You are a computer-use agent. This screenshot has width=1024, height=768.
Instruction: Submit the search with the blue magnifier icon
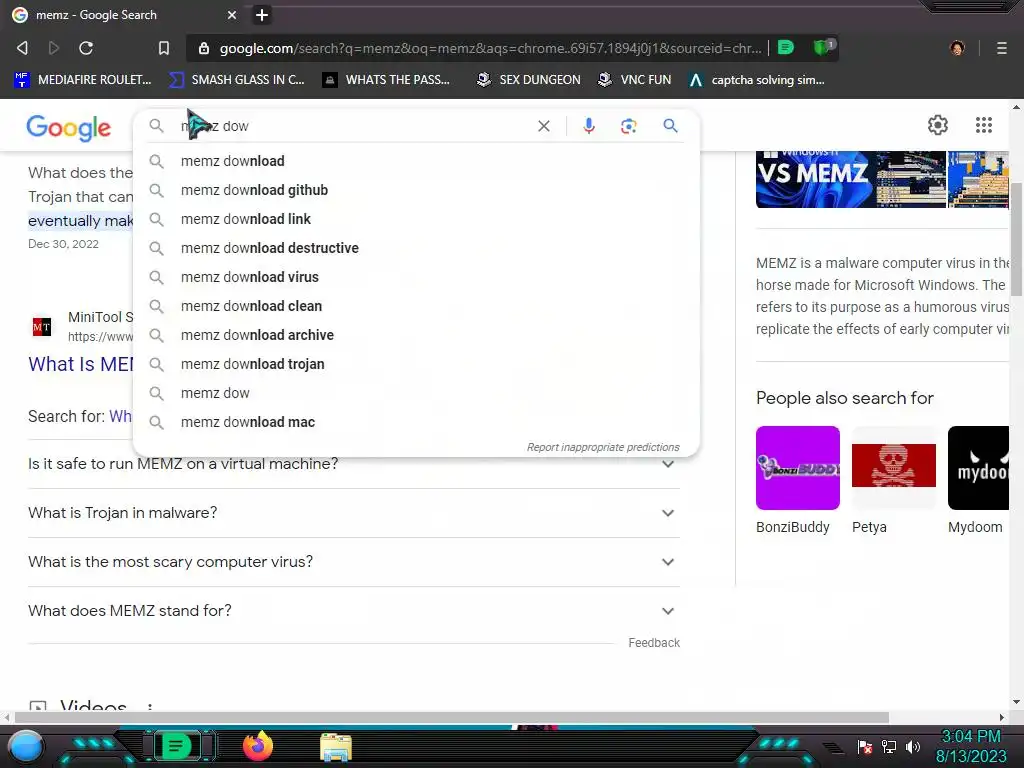coord(670,125)
